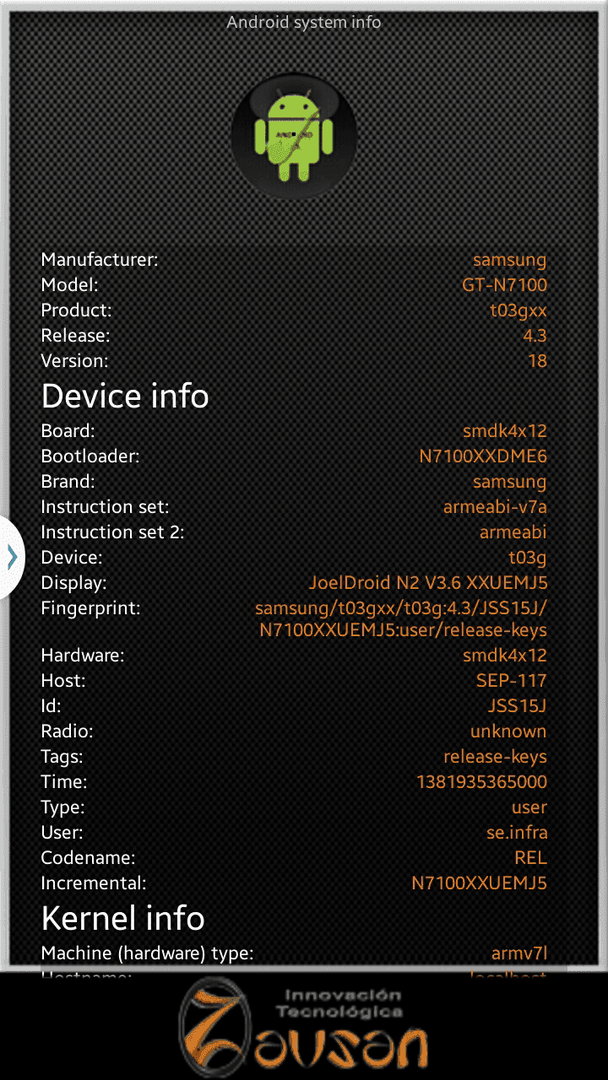The height and width of the screenshot is (1080, 608).
Task: Select the Release value 4.3
Action: (534, 336)
